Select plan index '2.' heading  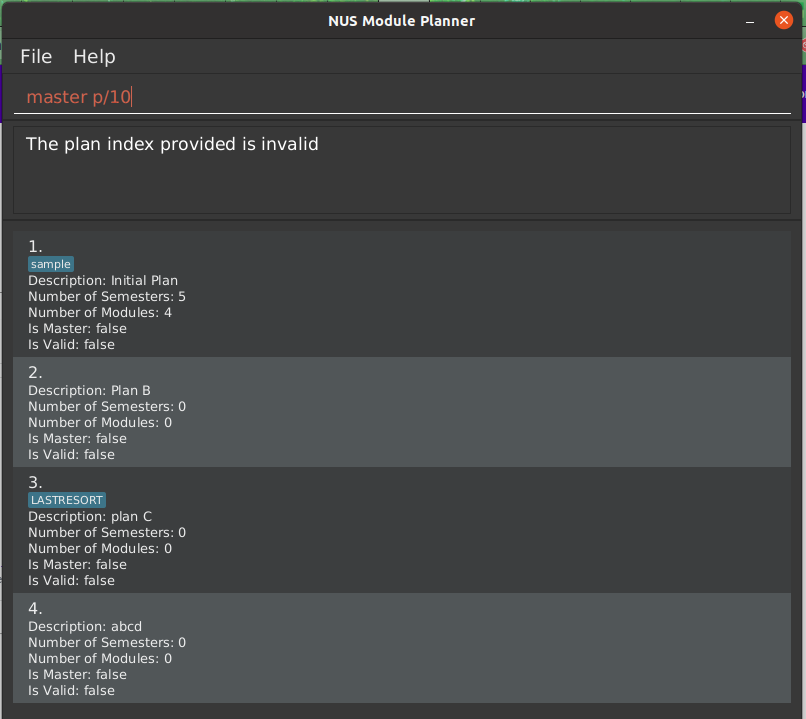35,372
